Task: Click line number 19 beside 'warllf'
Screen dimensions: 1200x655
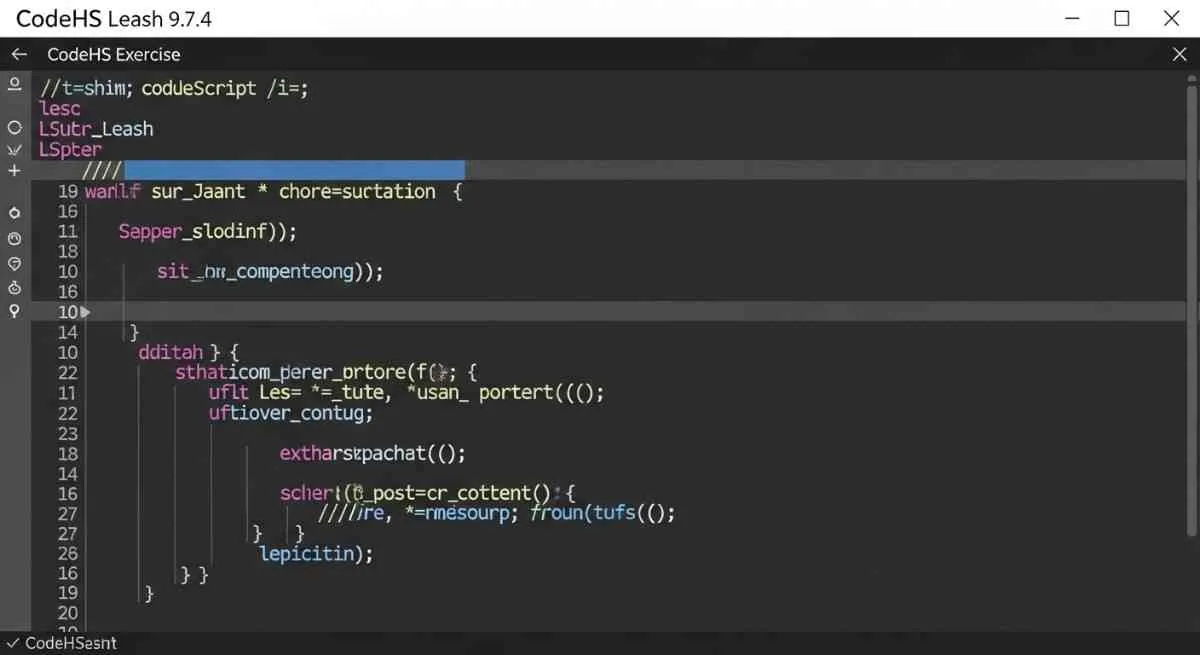Action: coord(68,191)
